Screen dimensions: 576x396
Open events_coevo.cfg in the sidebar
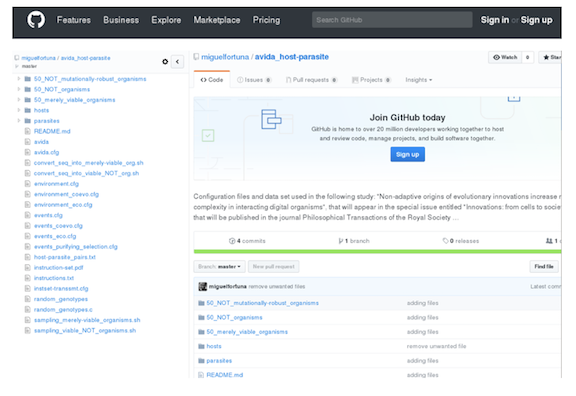[58, 226]
